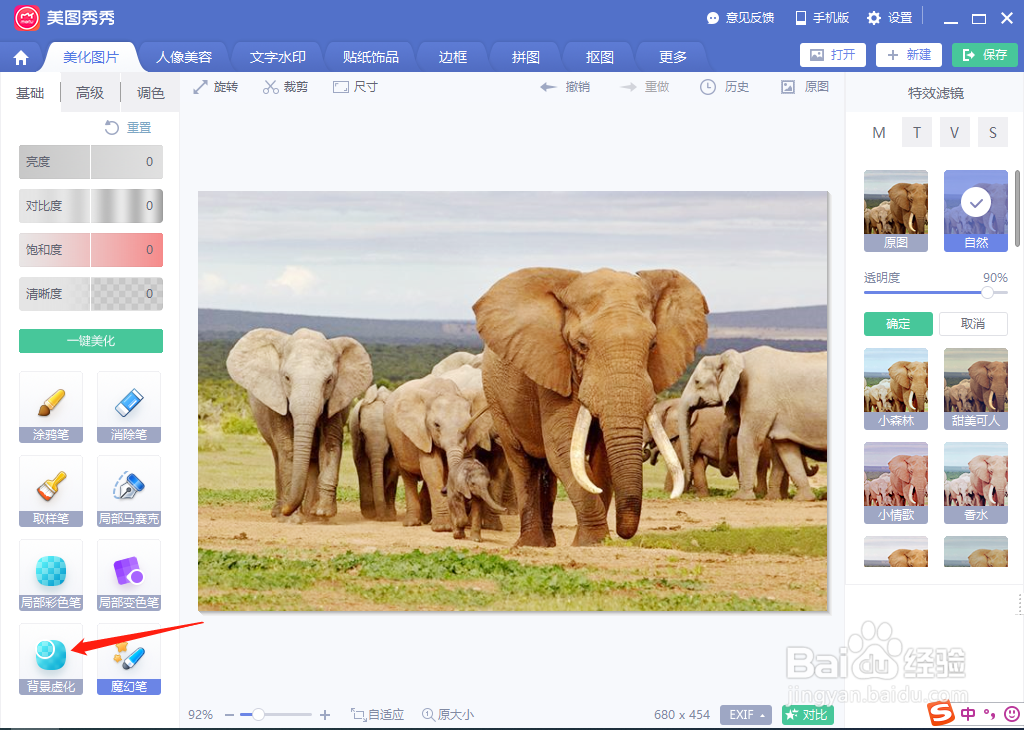Switch to the 美化图片 tab
Image resolution: width=1024 pixels, height=730 pixels.
click(x=91, y=57)
